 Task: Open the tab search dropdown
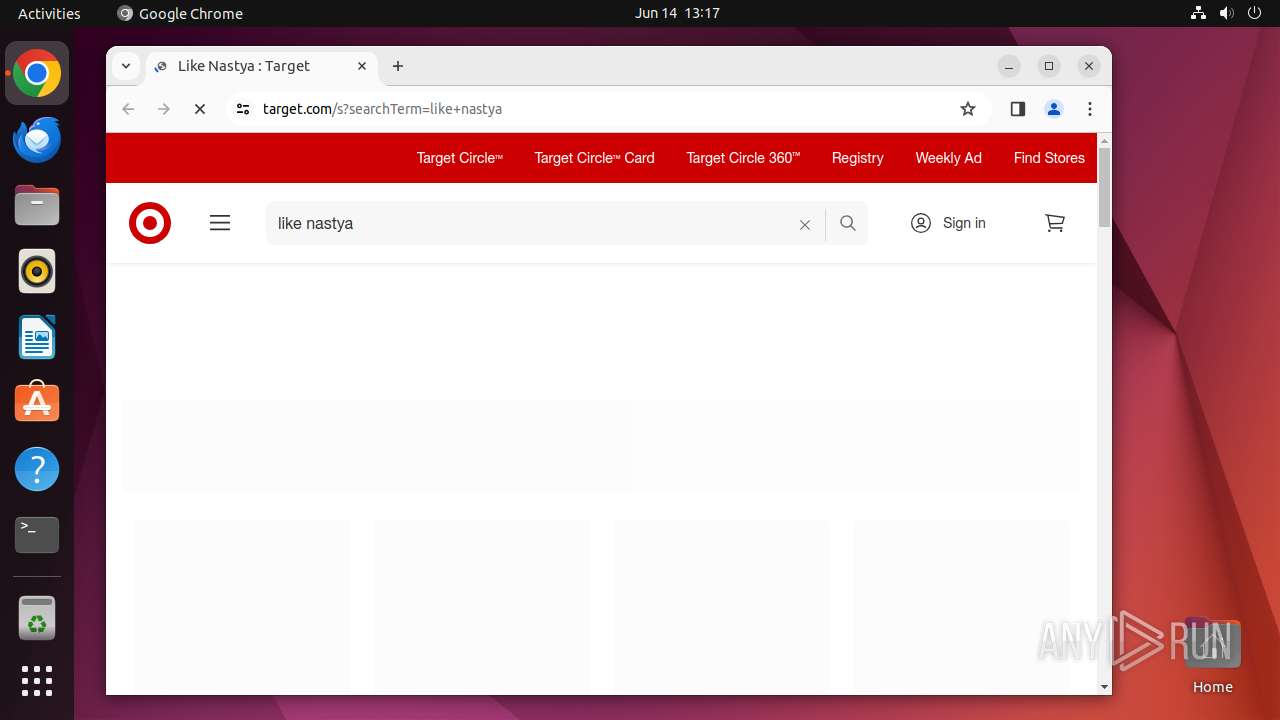click(x=126, y=66)
